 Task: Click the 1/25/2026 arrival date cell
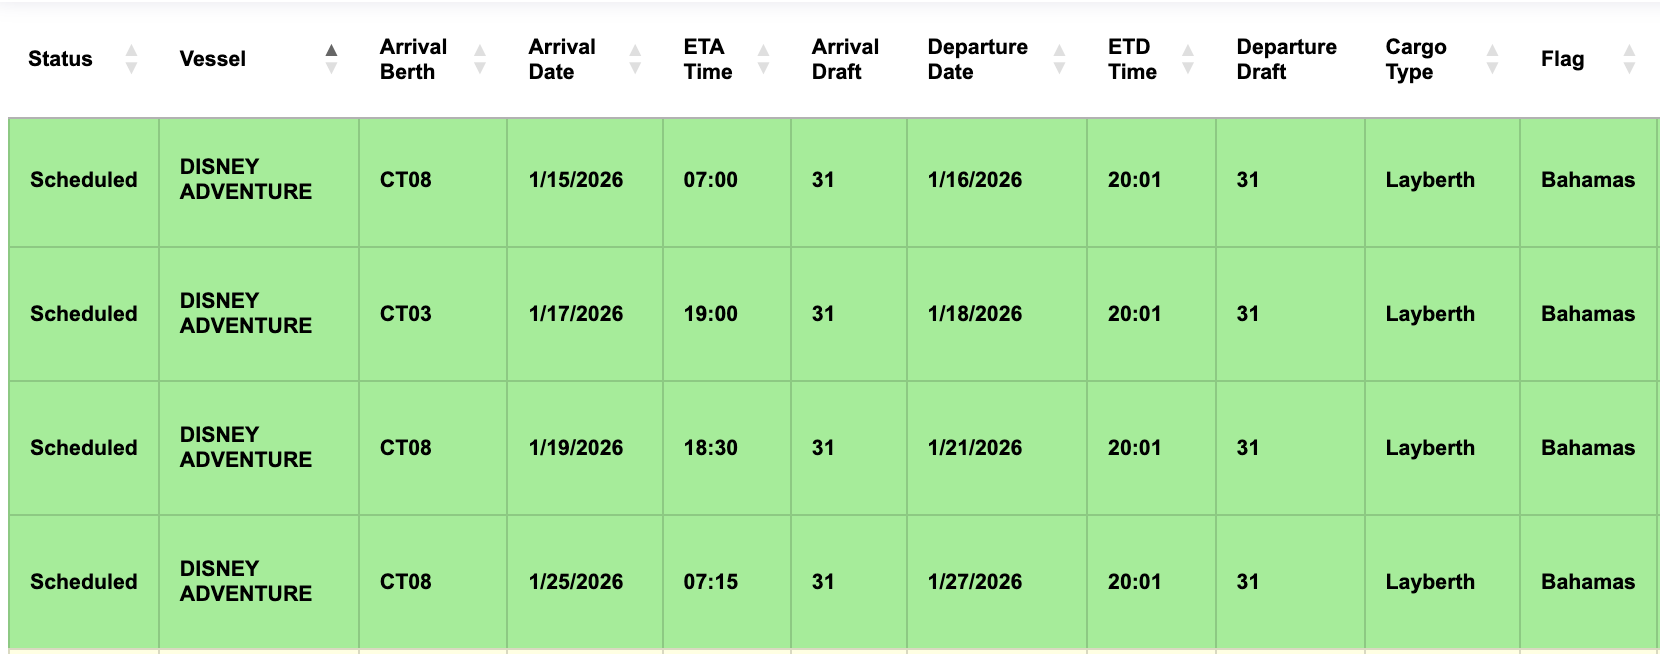point(576,582)
